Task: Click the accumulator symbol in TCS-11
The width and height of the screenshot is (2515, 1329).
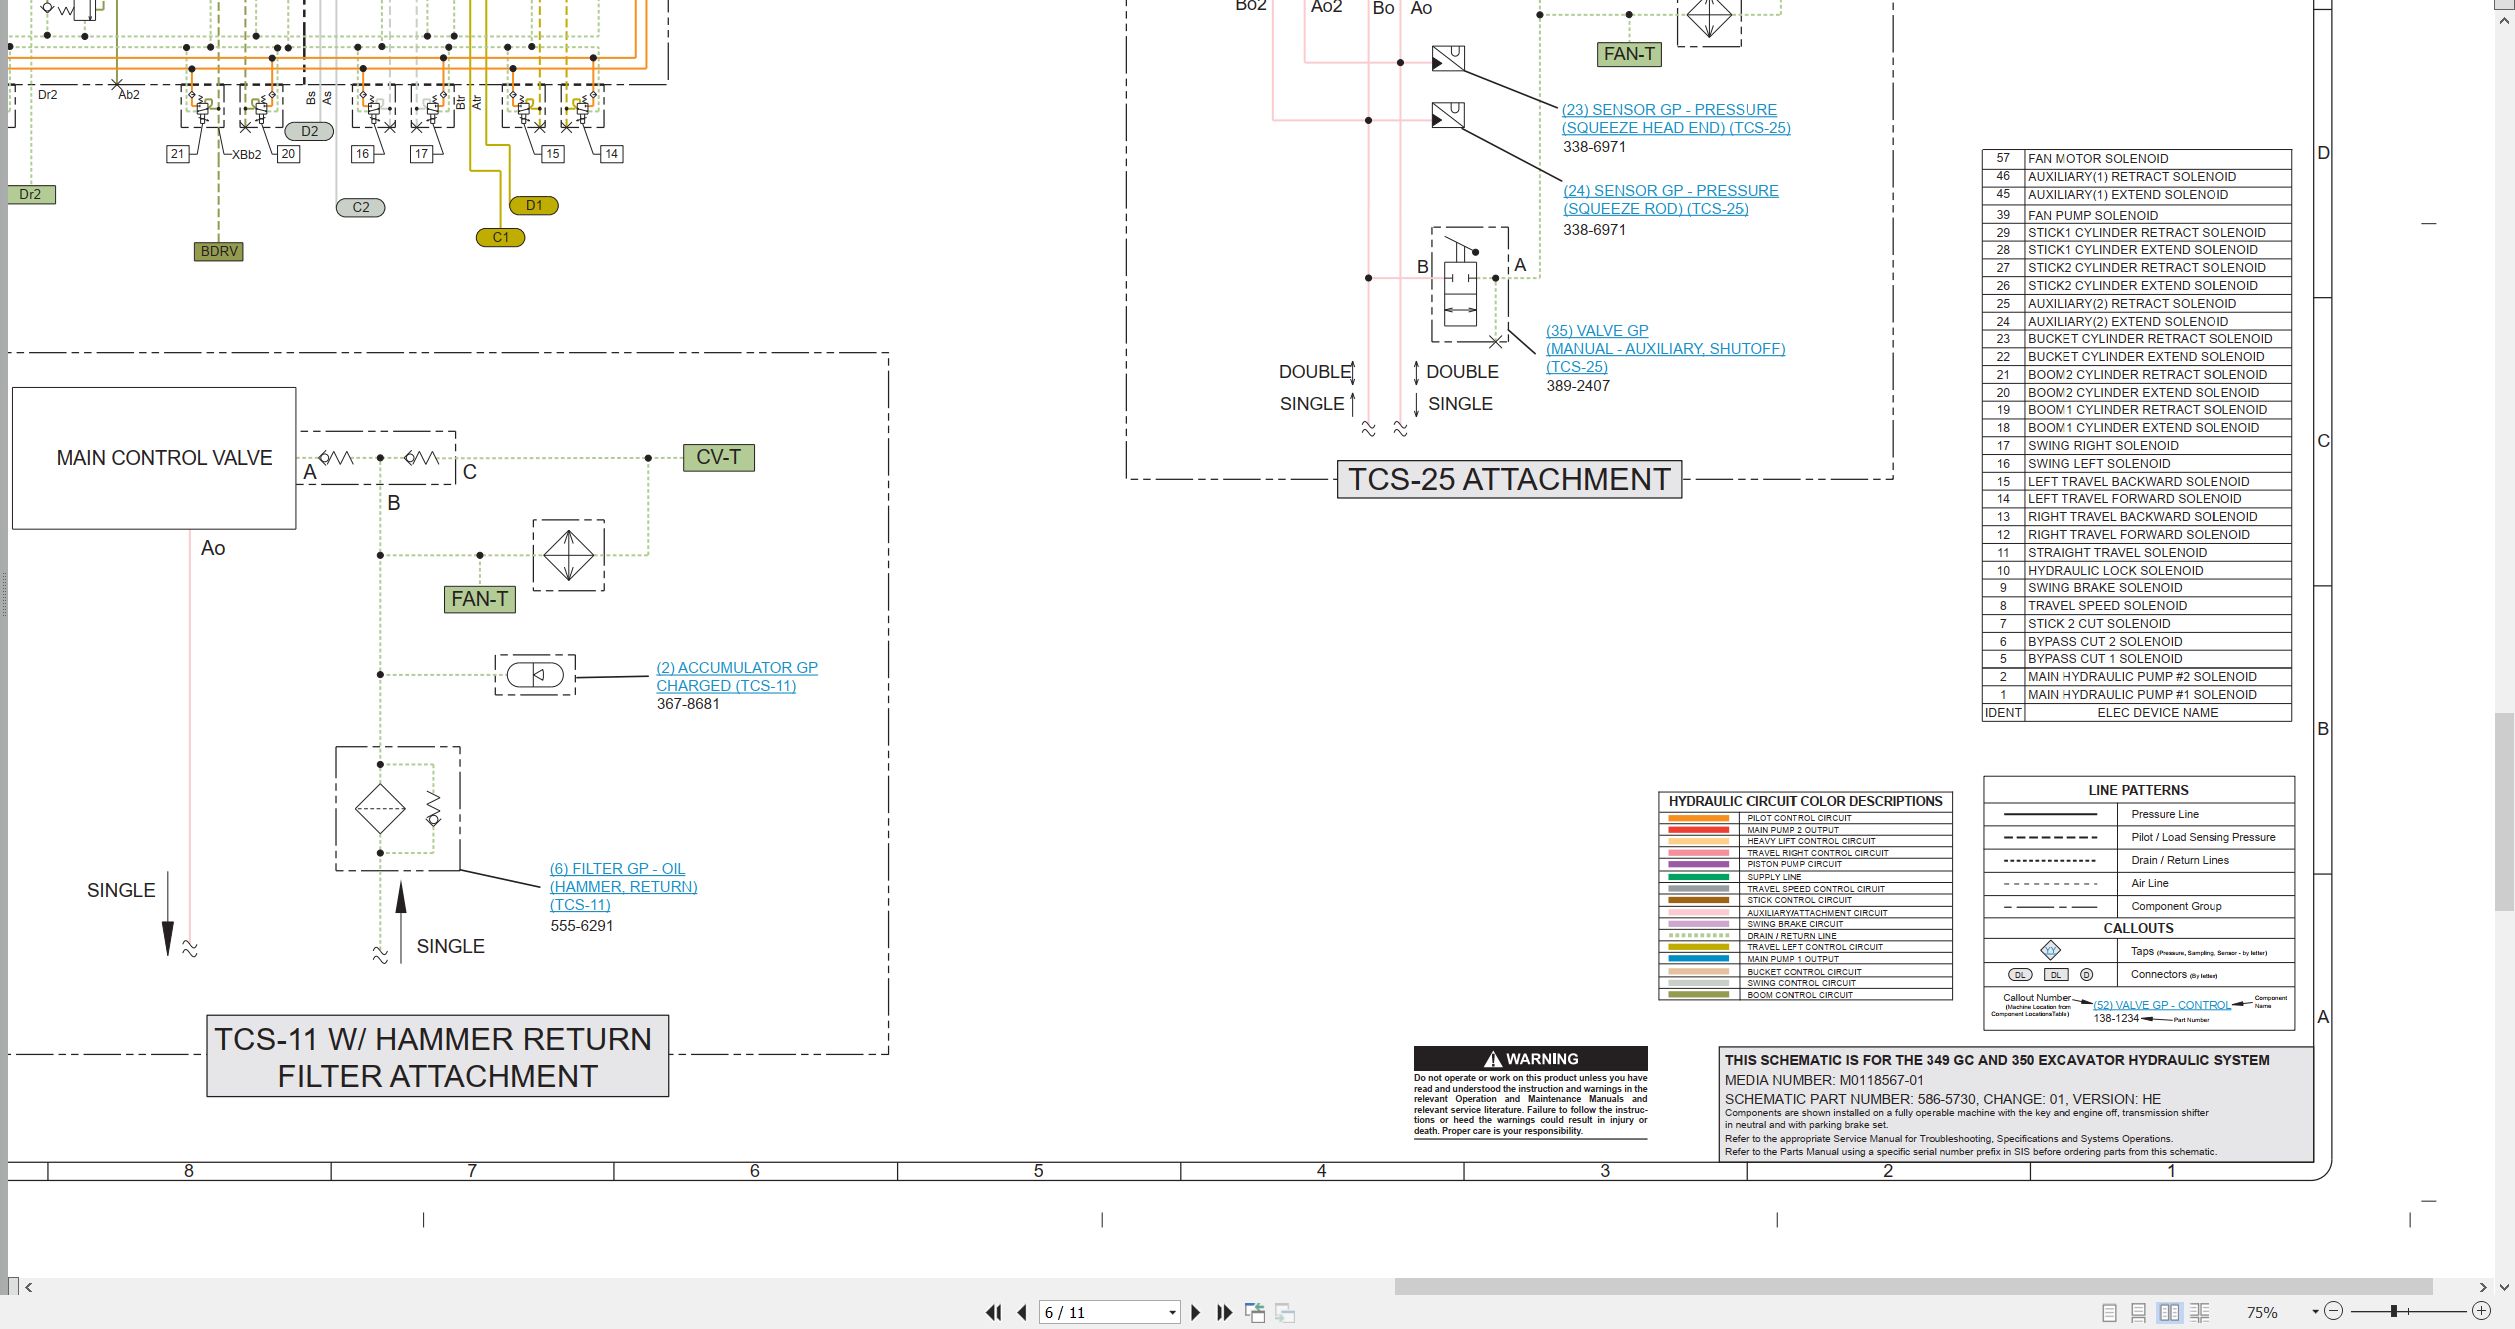Action: pyautogui.click(x=535, y=675)
